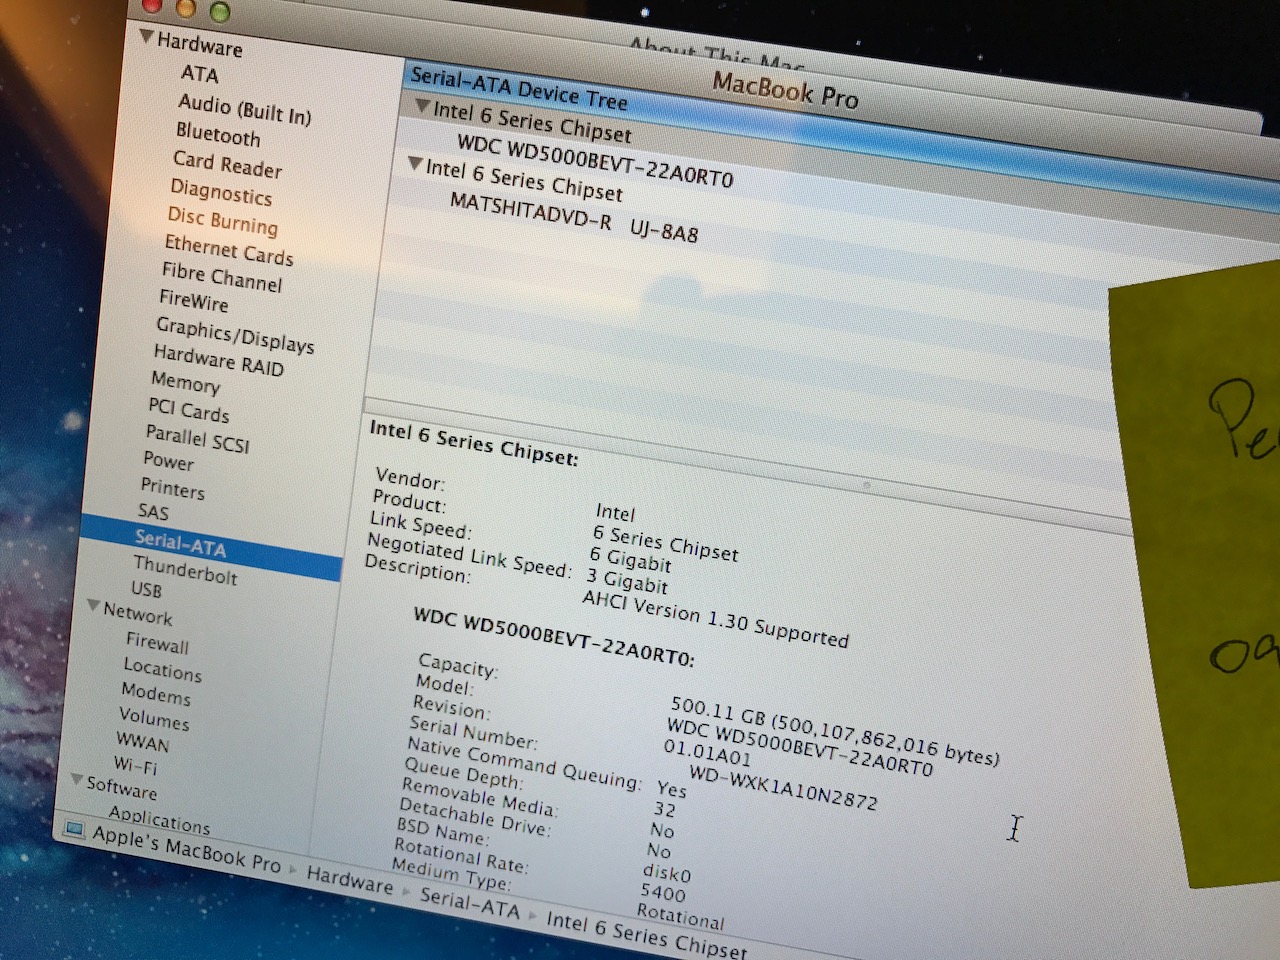Collapse the Software section in the sidebar
This screenshot has width=1280, height=960.
click(x=77, y=779)
